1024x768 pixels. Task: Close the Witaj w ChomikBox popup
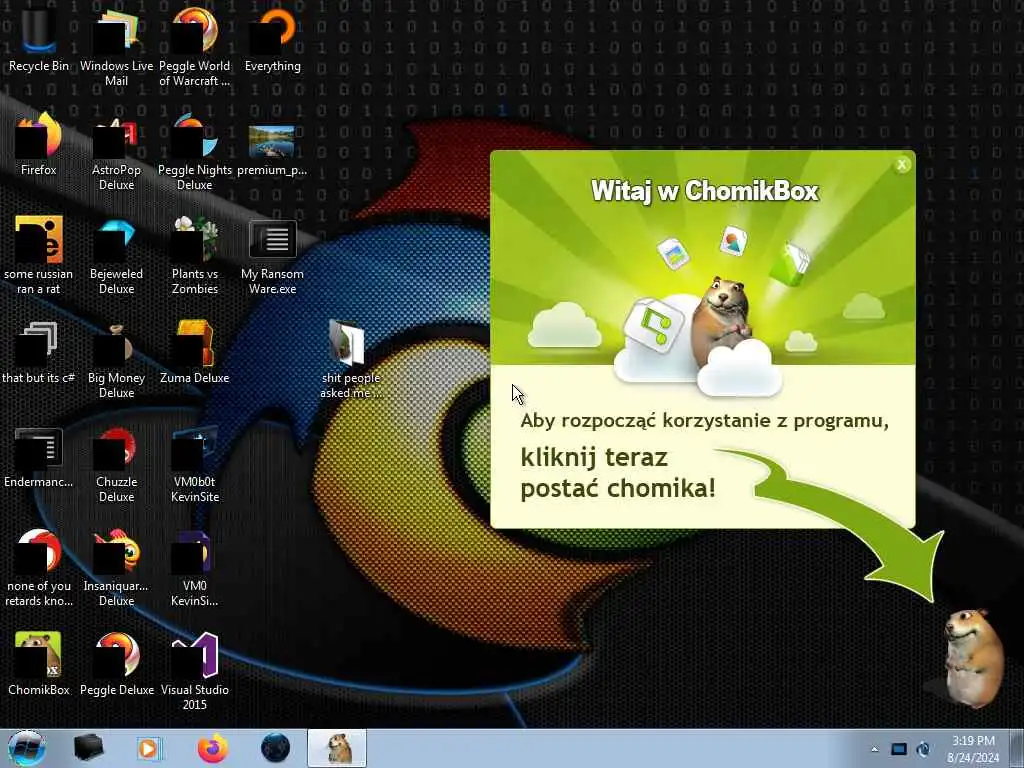902,165
